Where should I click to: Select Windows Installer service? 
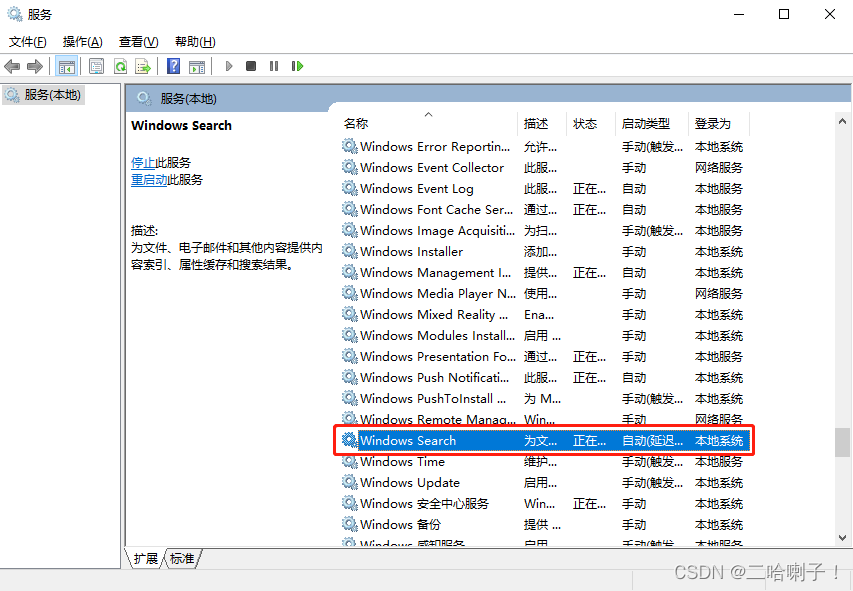pos(544,252)
